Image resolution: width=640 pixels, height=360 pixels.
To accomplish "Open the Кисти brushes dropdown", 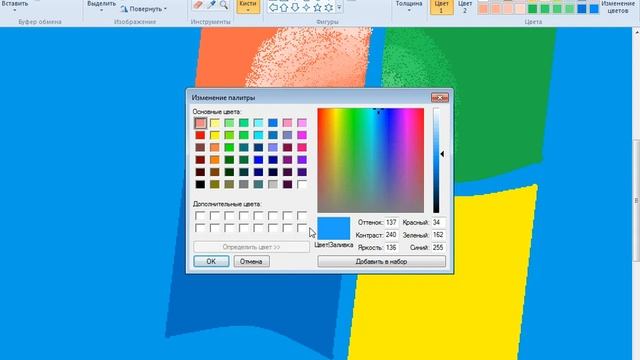I will coord(248,6).
